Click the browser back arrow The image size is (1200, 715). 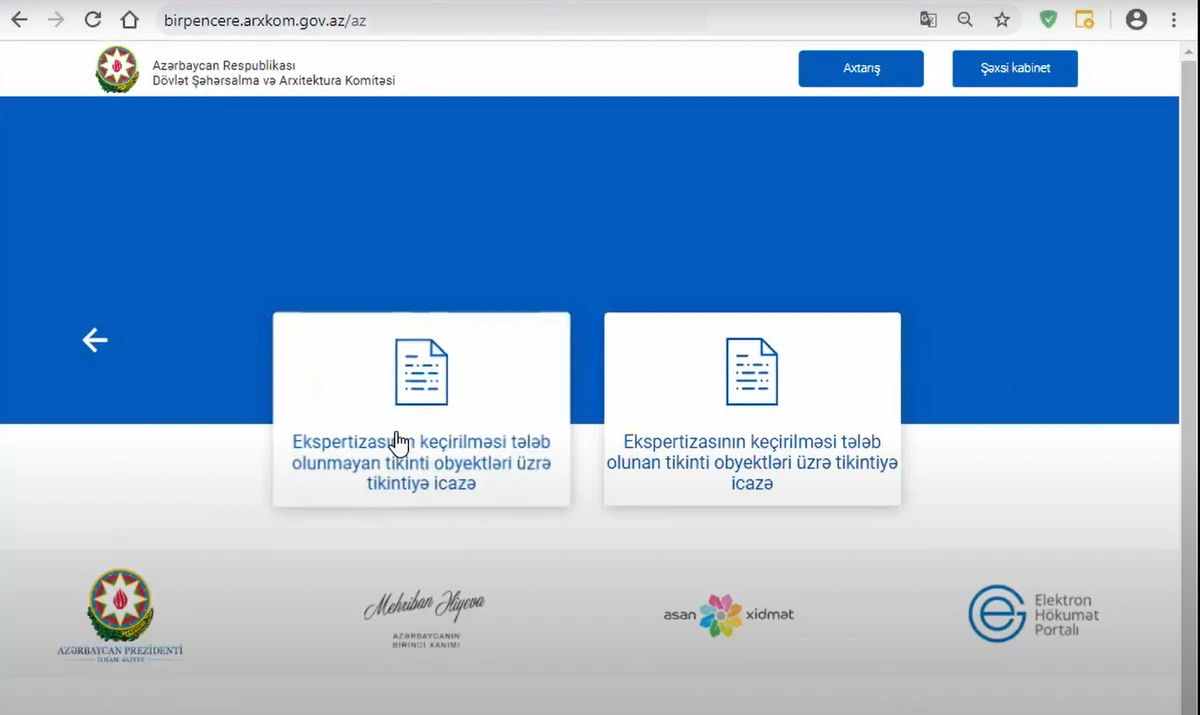19,19
